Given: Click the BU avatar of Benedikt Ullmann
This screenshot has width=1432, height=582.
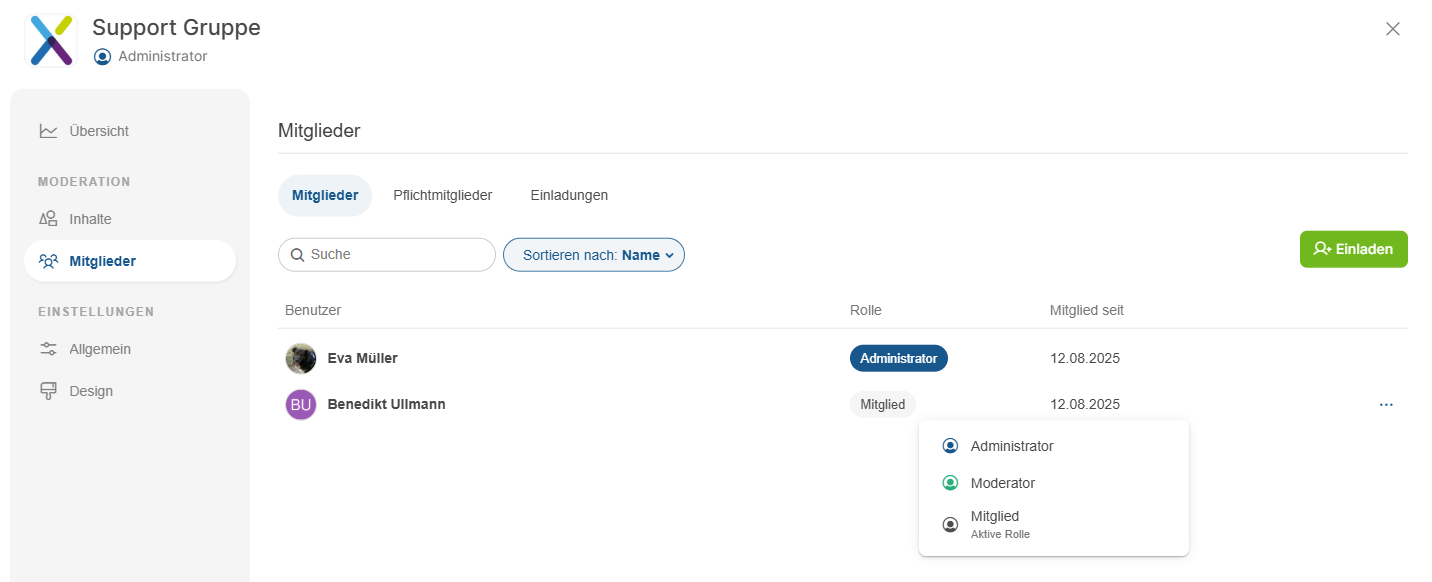Looking at the screenshot, I should point(301,405).
